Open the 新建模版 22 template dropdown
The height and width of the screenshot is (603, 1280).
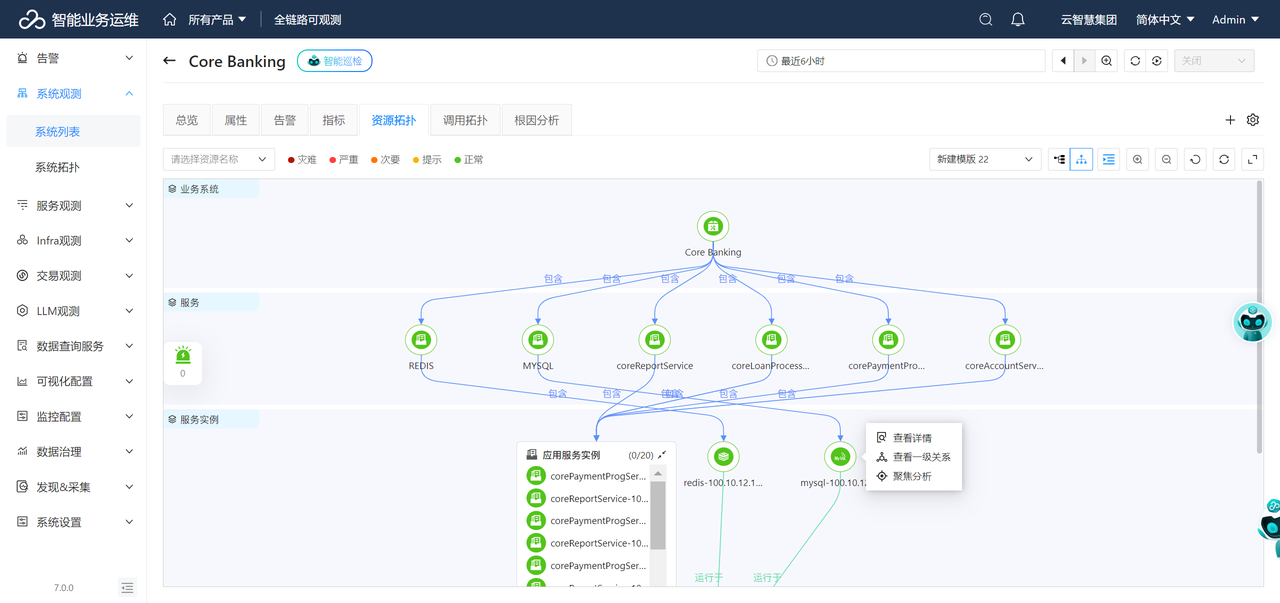coord(985,159)
